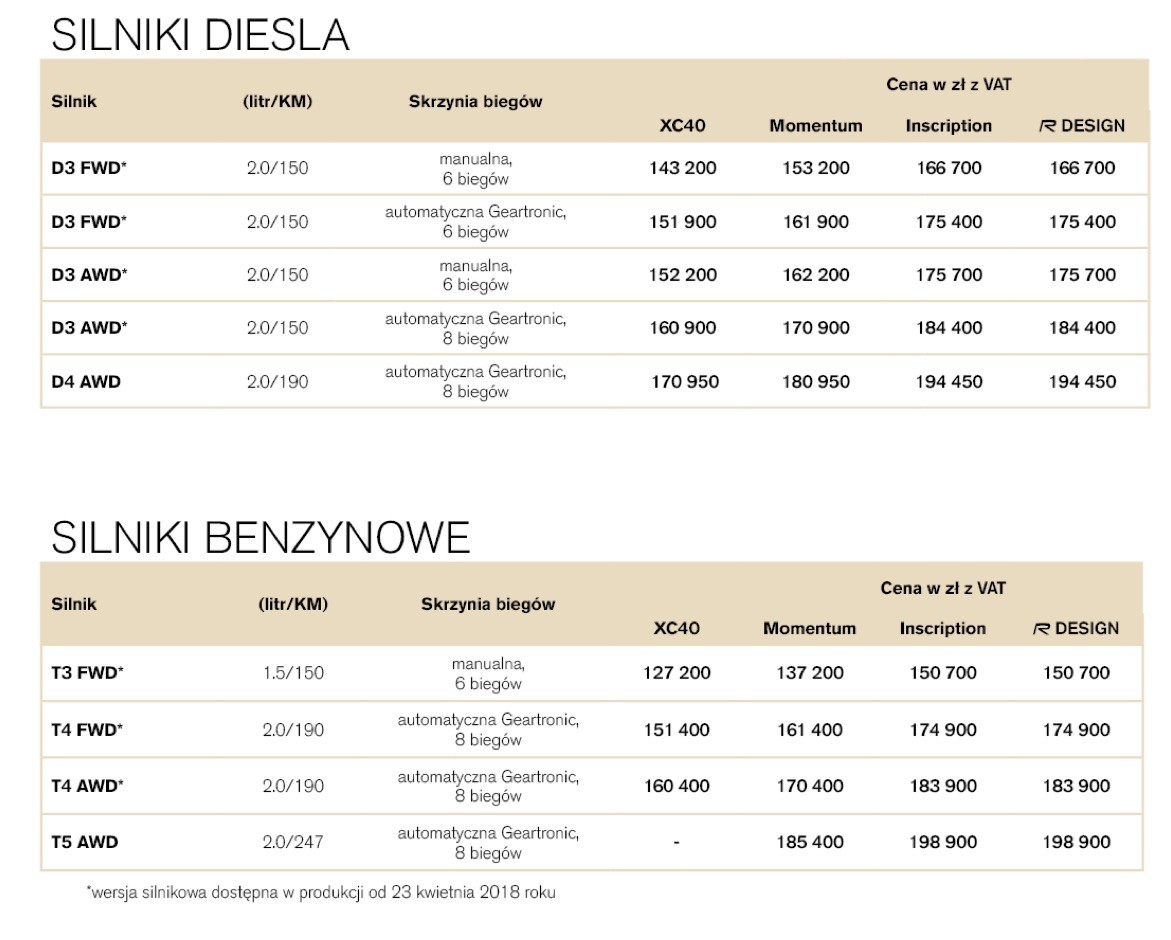Screen dimensions: 1171x940
Task: Click the footnote about 23 kwietnia 2018
Action: 320,892
